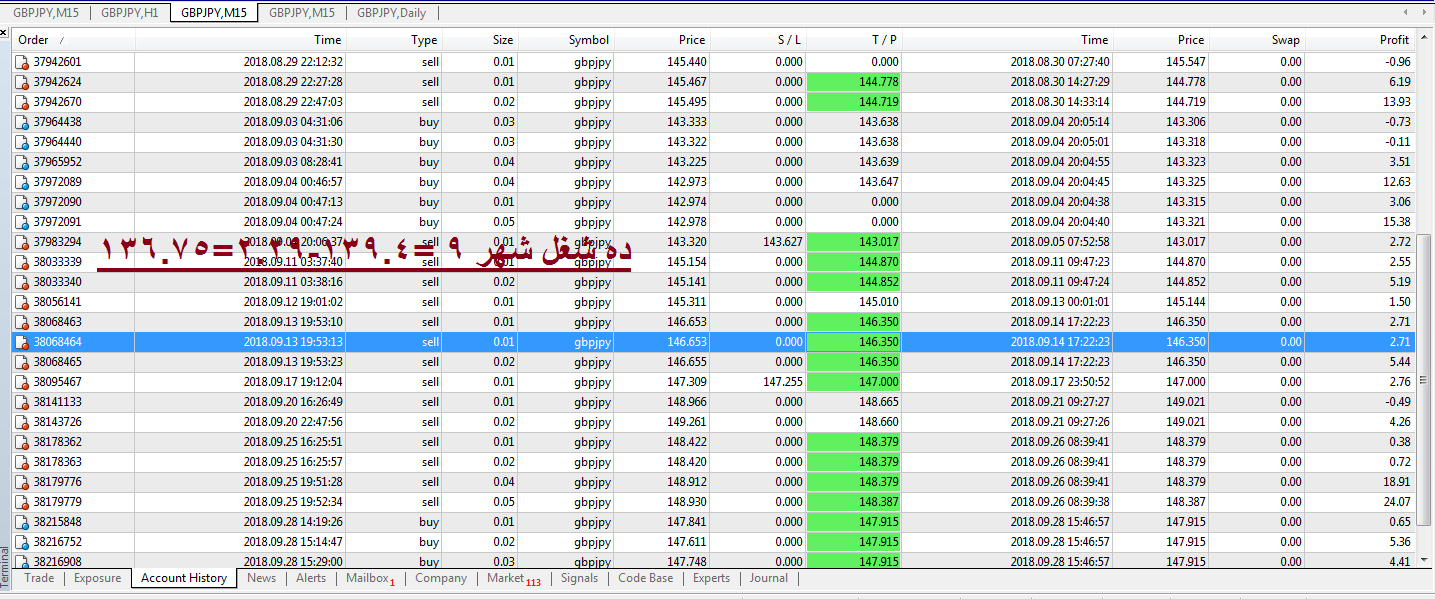Image resolution: width=1435 pixels, height=599 pixels.
Task: Click the buy icon next to order 38215848
Action: pos(21,522)
